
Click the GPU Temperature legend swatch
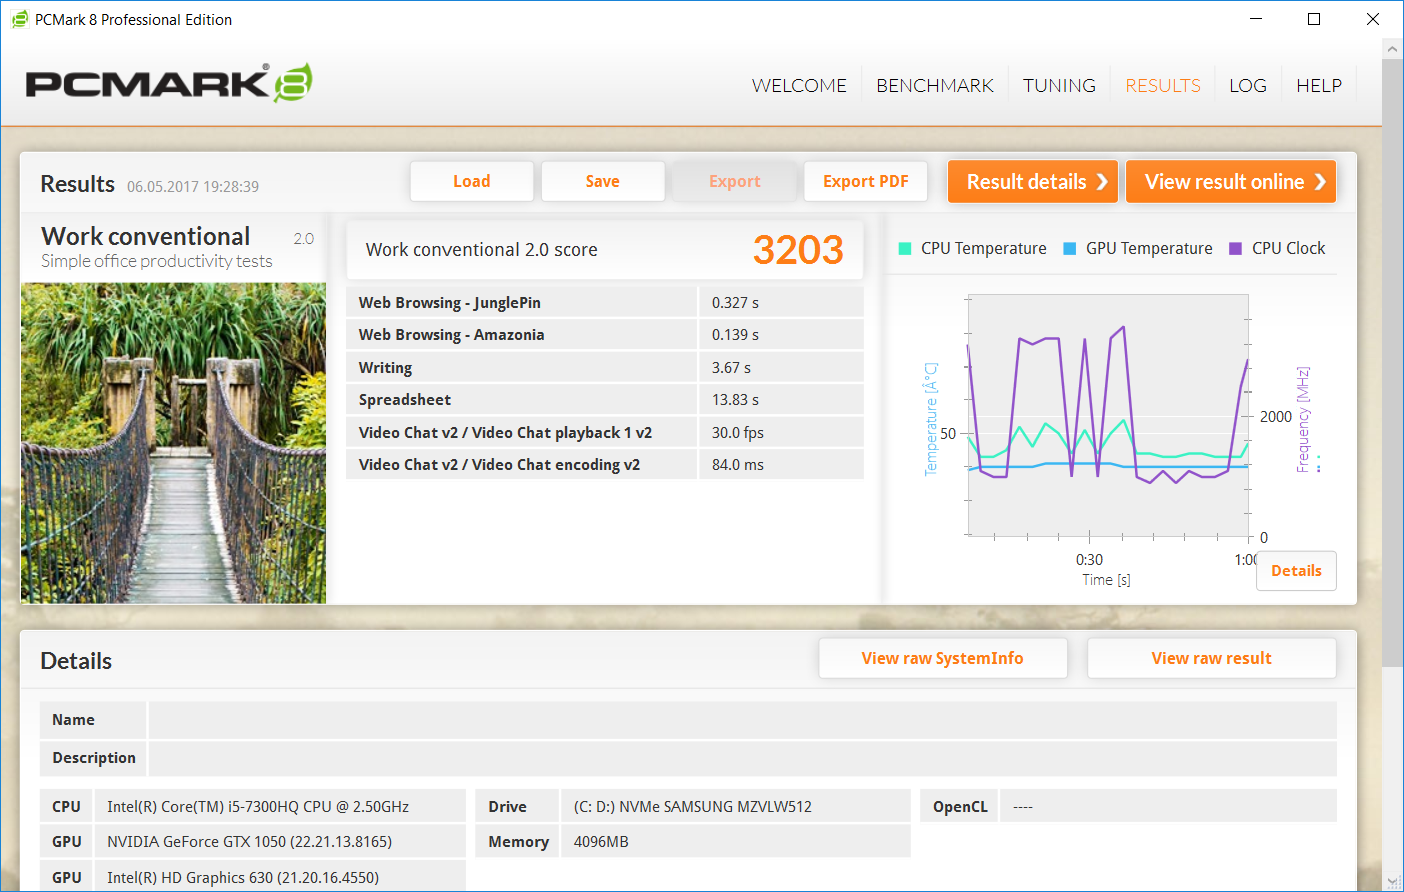click(1070, 249)
